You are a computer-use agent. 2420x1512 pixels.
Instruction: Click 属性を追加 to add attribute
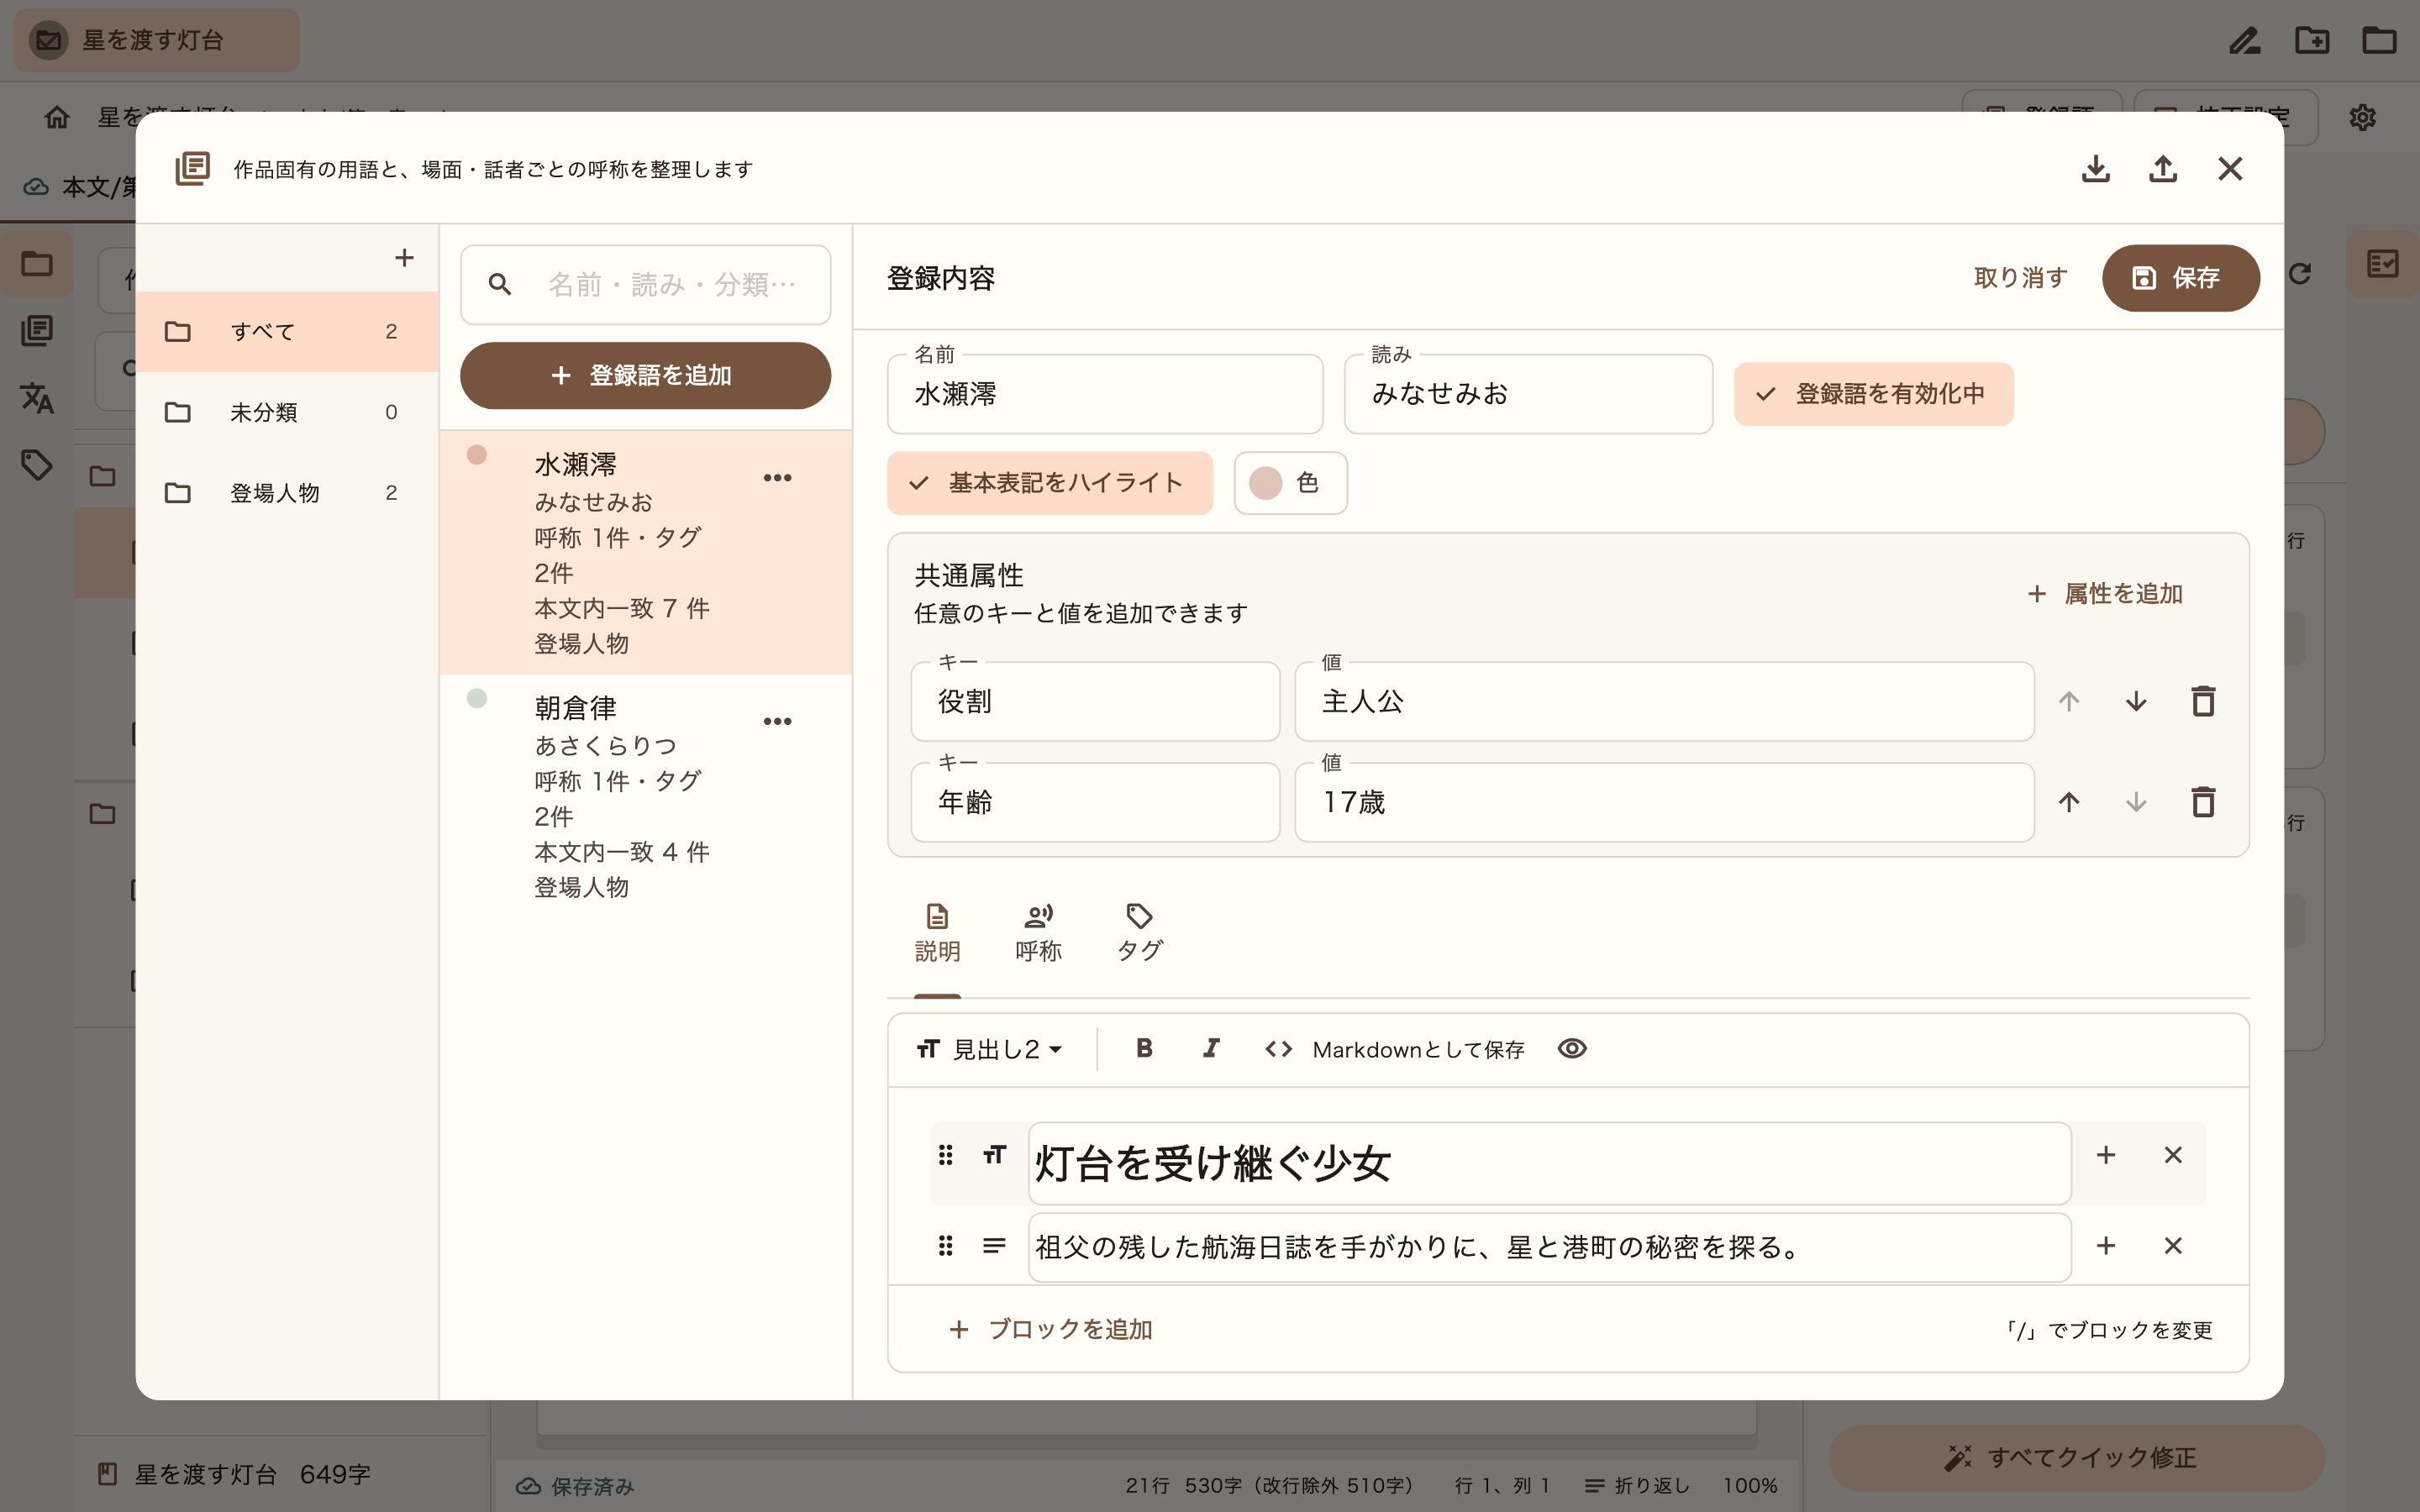pyautogui.click(x=2105, y=594)
